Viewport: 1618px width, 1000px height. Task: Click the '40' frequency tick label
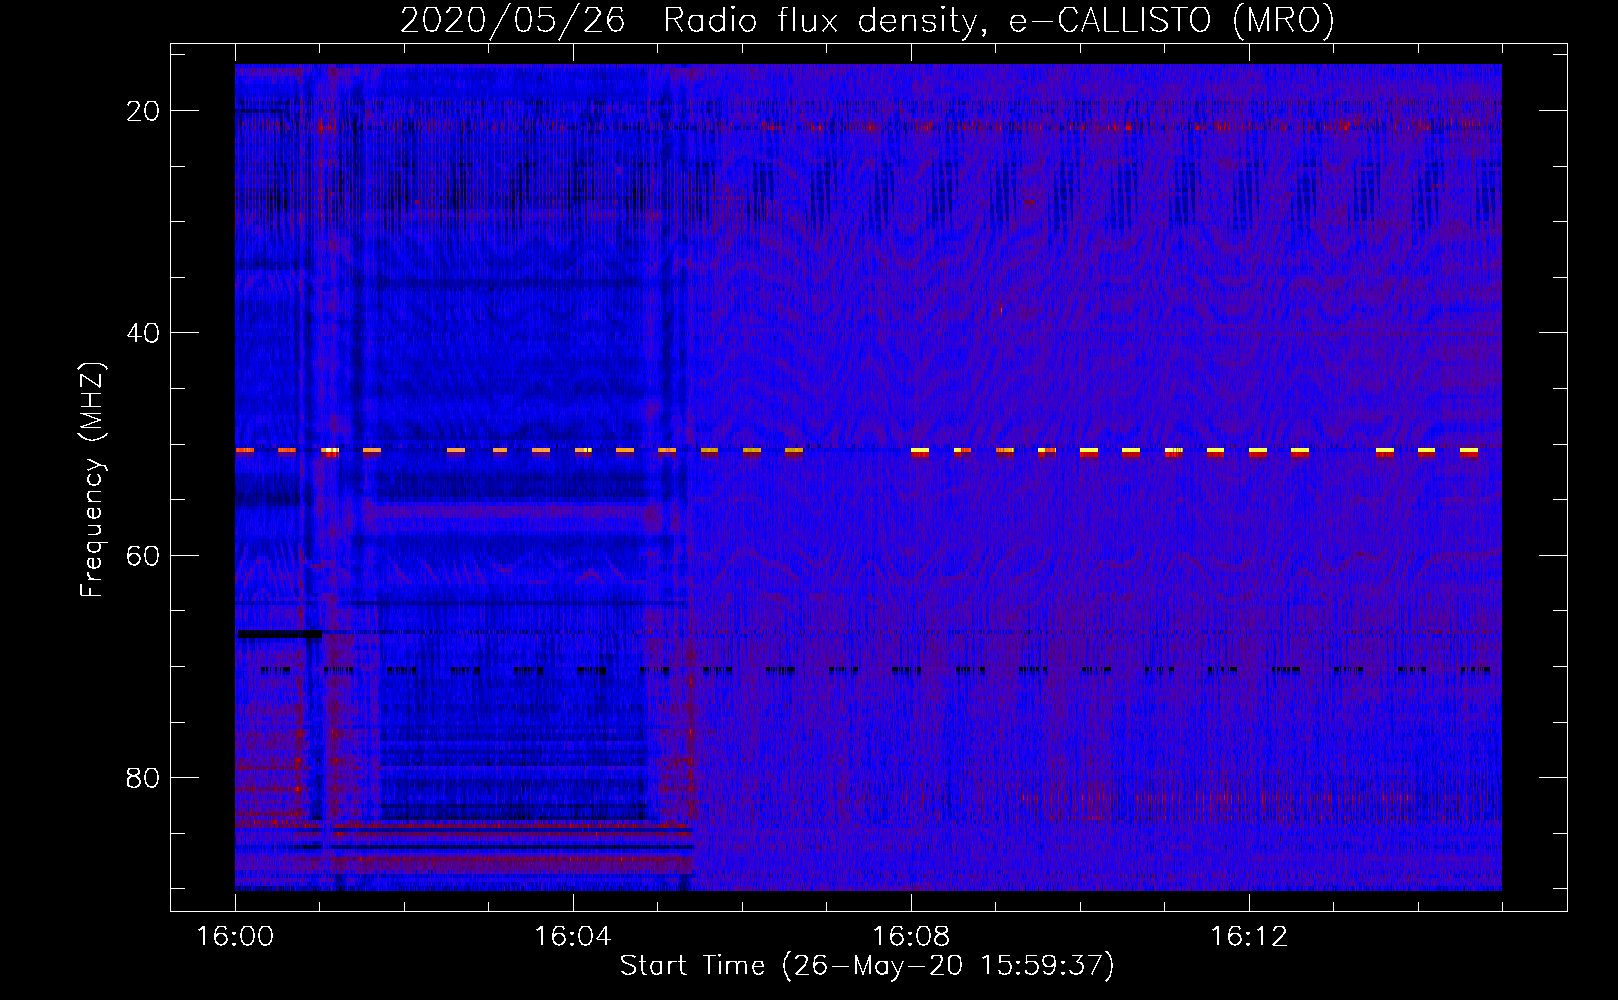click(143, 333)
